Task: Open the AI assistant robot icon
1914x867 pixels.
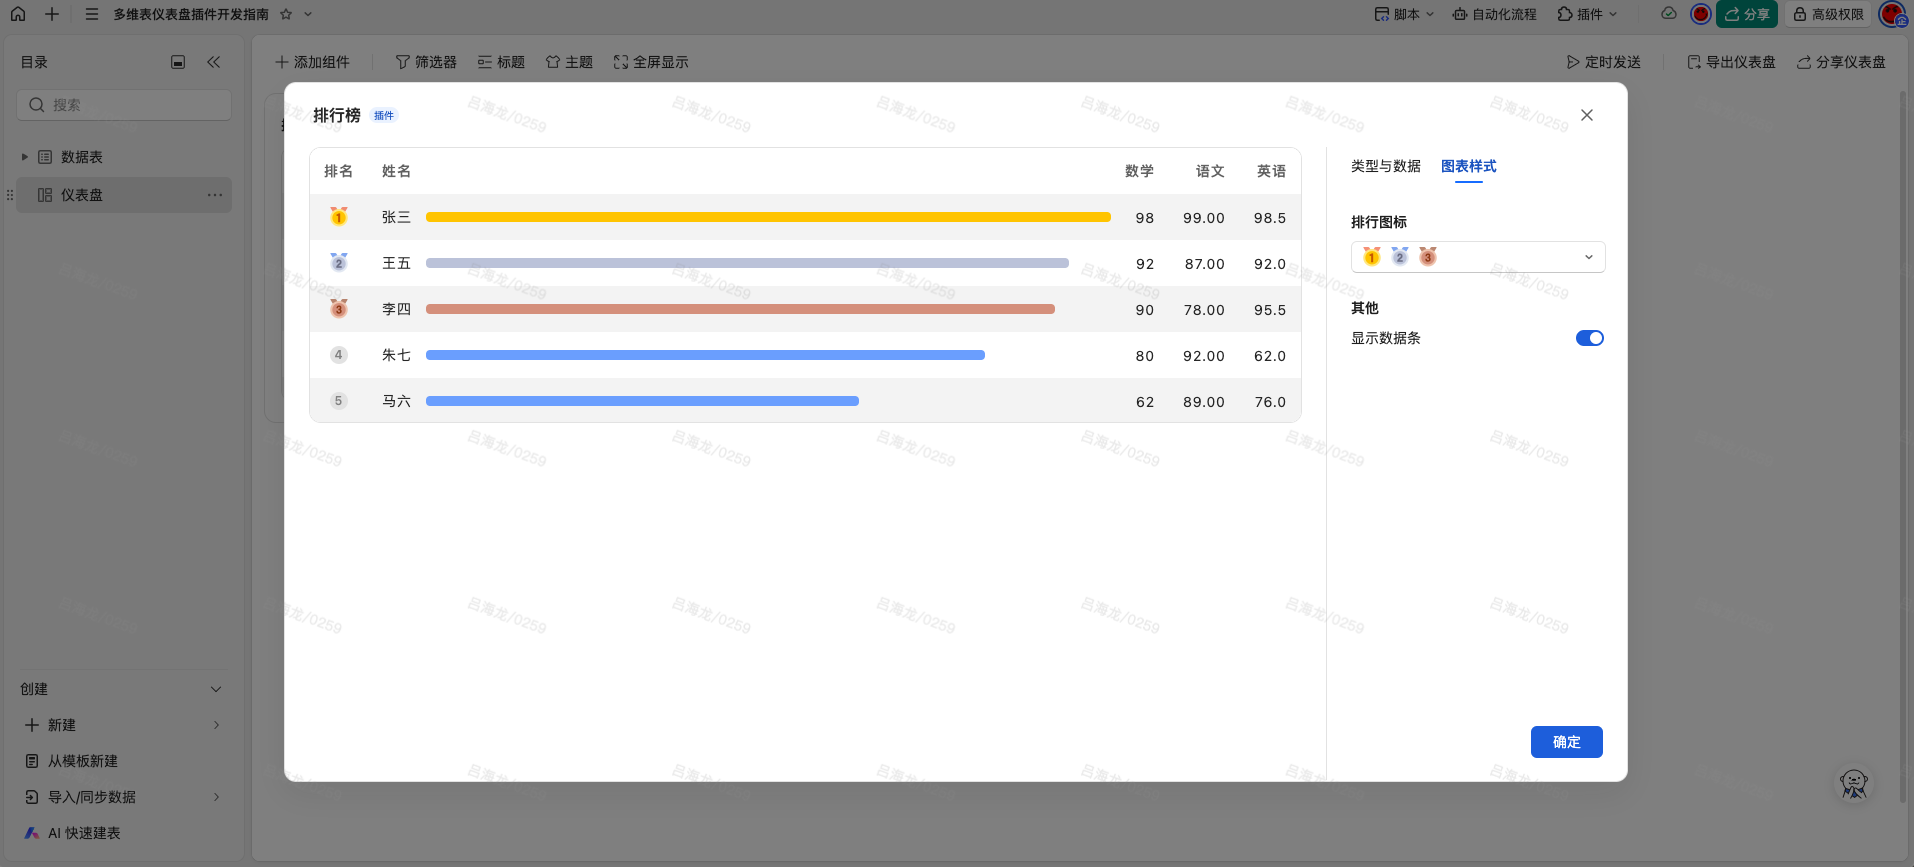Action: pos(1853,785)
